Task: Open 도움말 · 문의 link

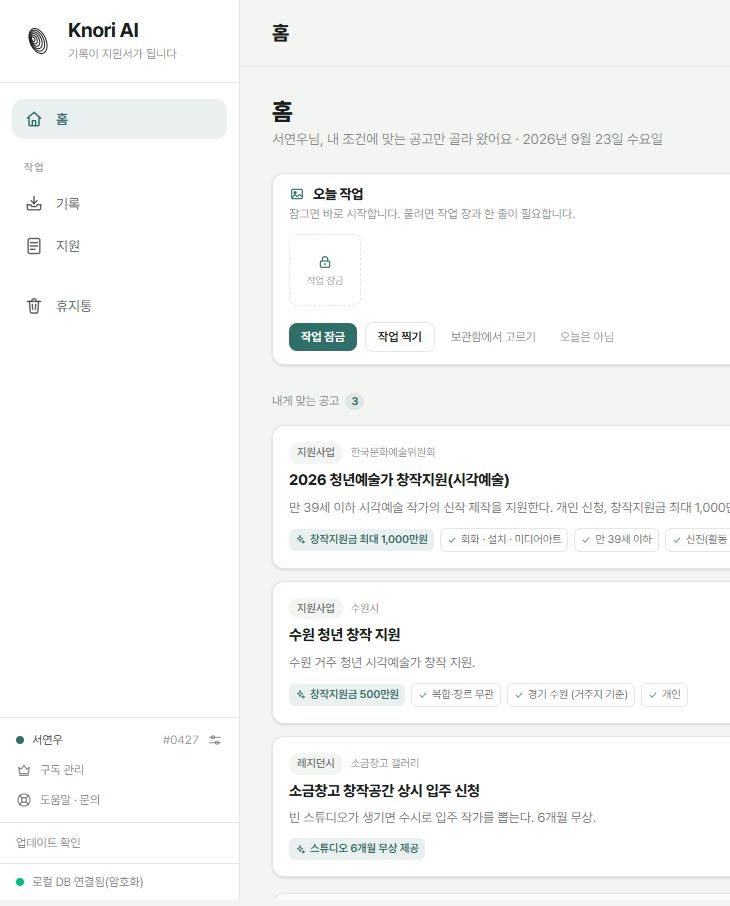Action: pyautogui.click(x=69, y=800)
